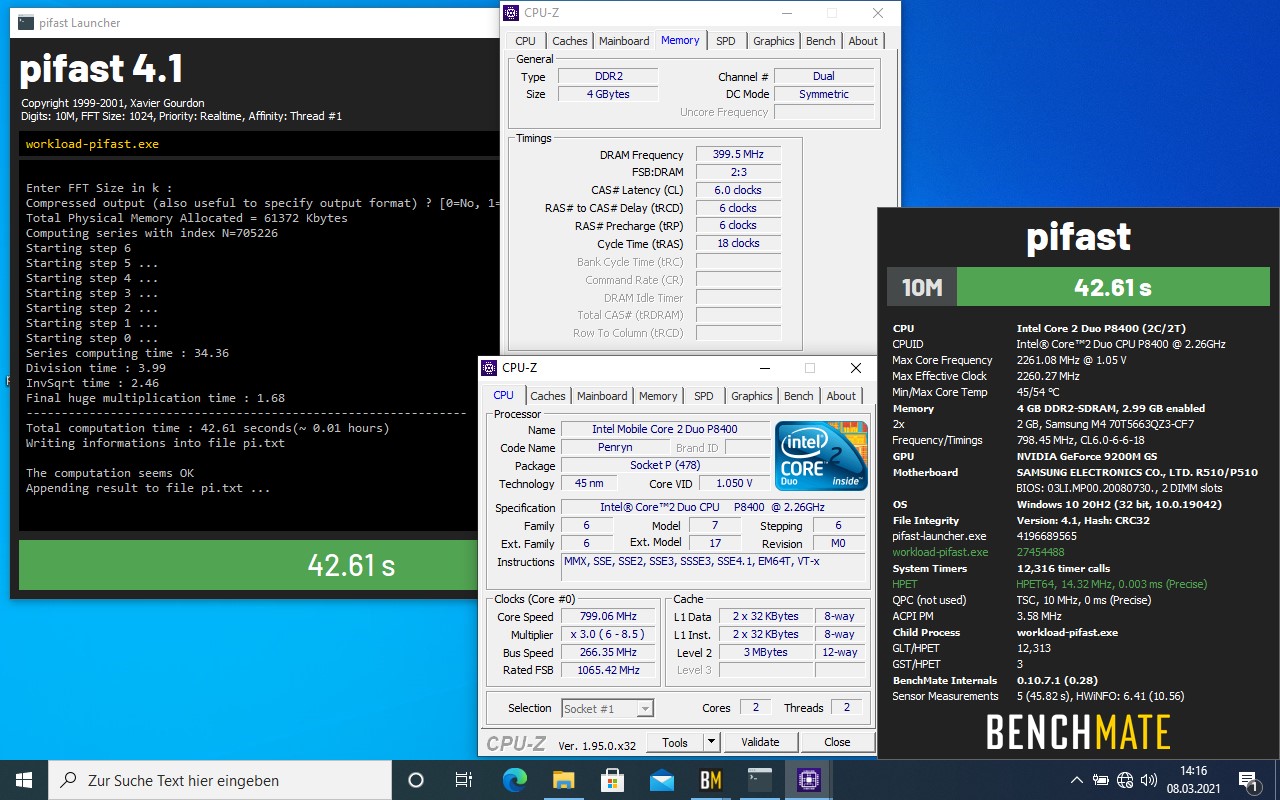Open Graphics tab in upper CPU-Z window
Viewport: 1280px width, 800px height.
[774, 41]
